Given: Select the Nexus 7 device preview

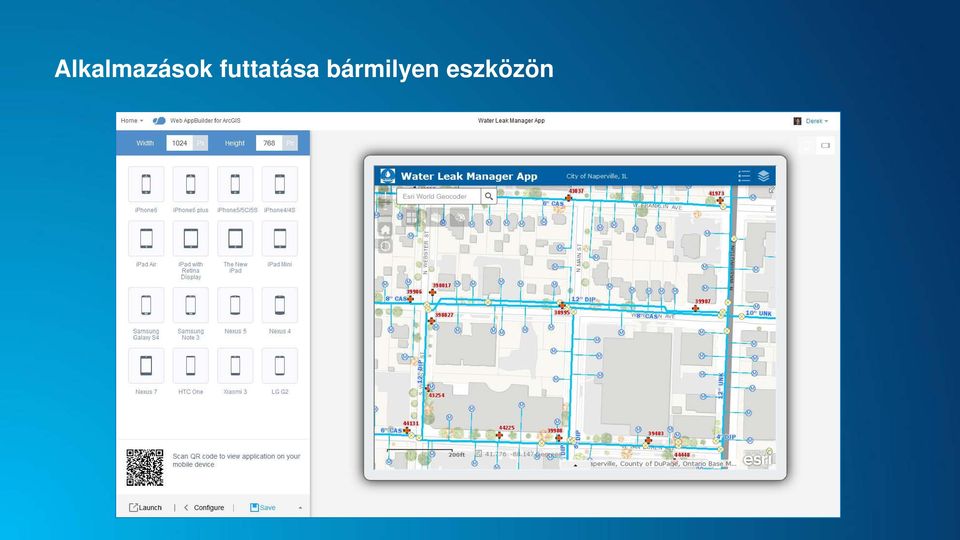Looking at the screenshot, I should click(x=146, y=366).
